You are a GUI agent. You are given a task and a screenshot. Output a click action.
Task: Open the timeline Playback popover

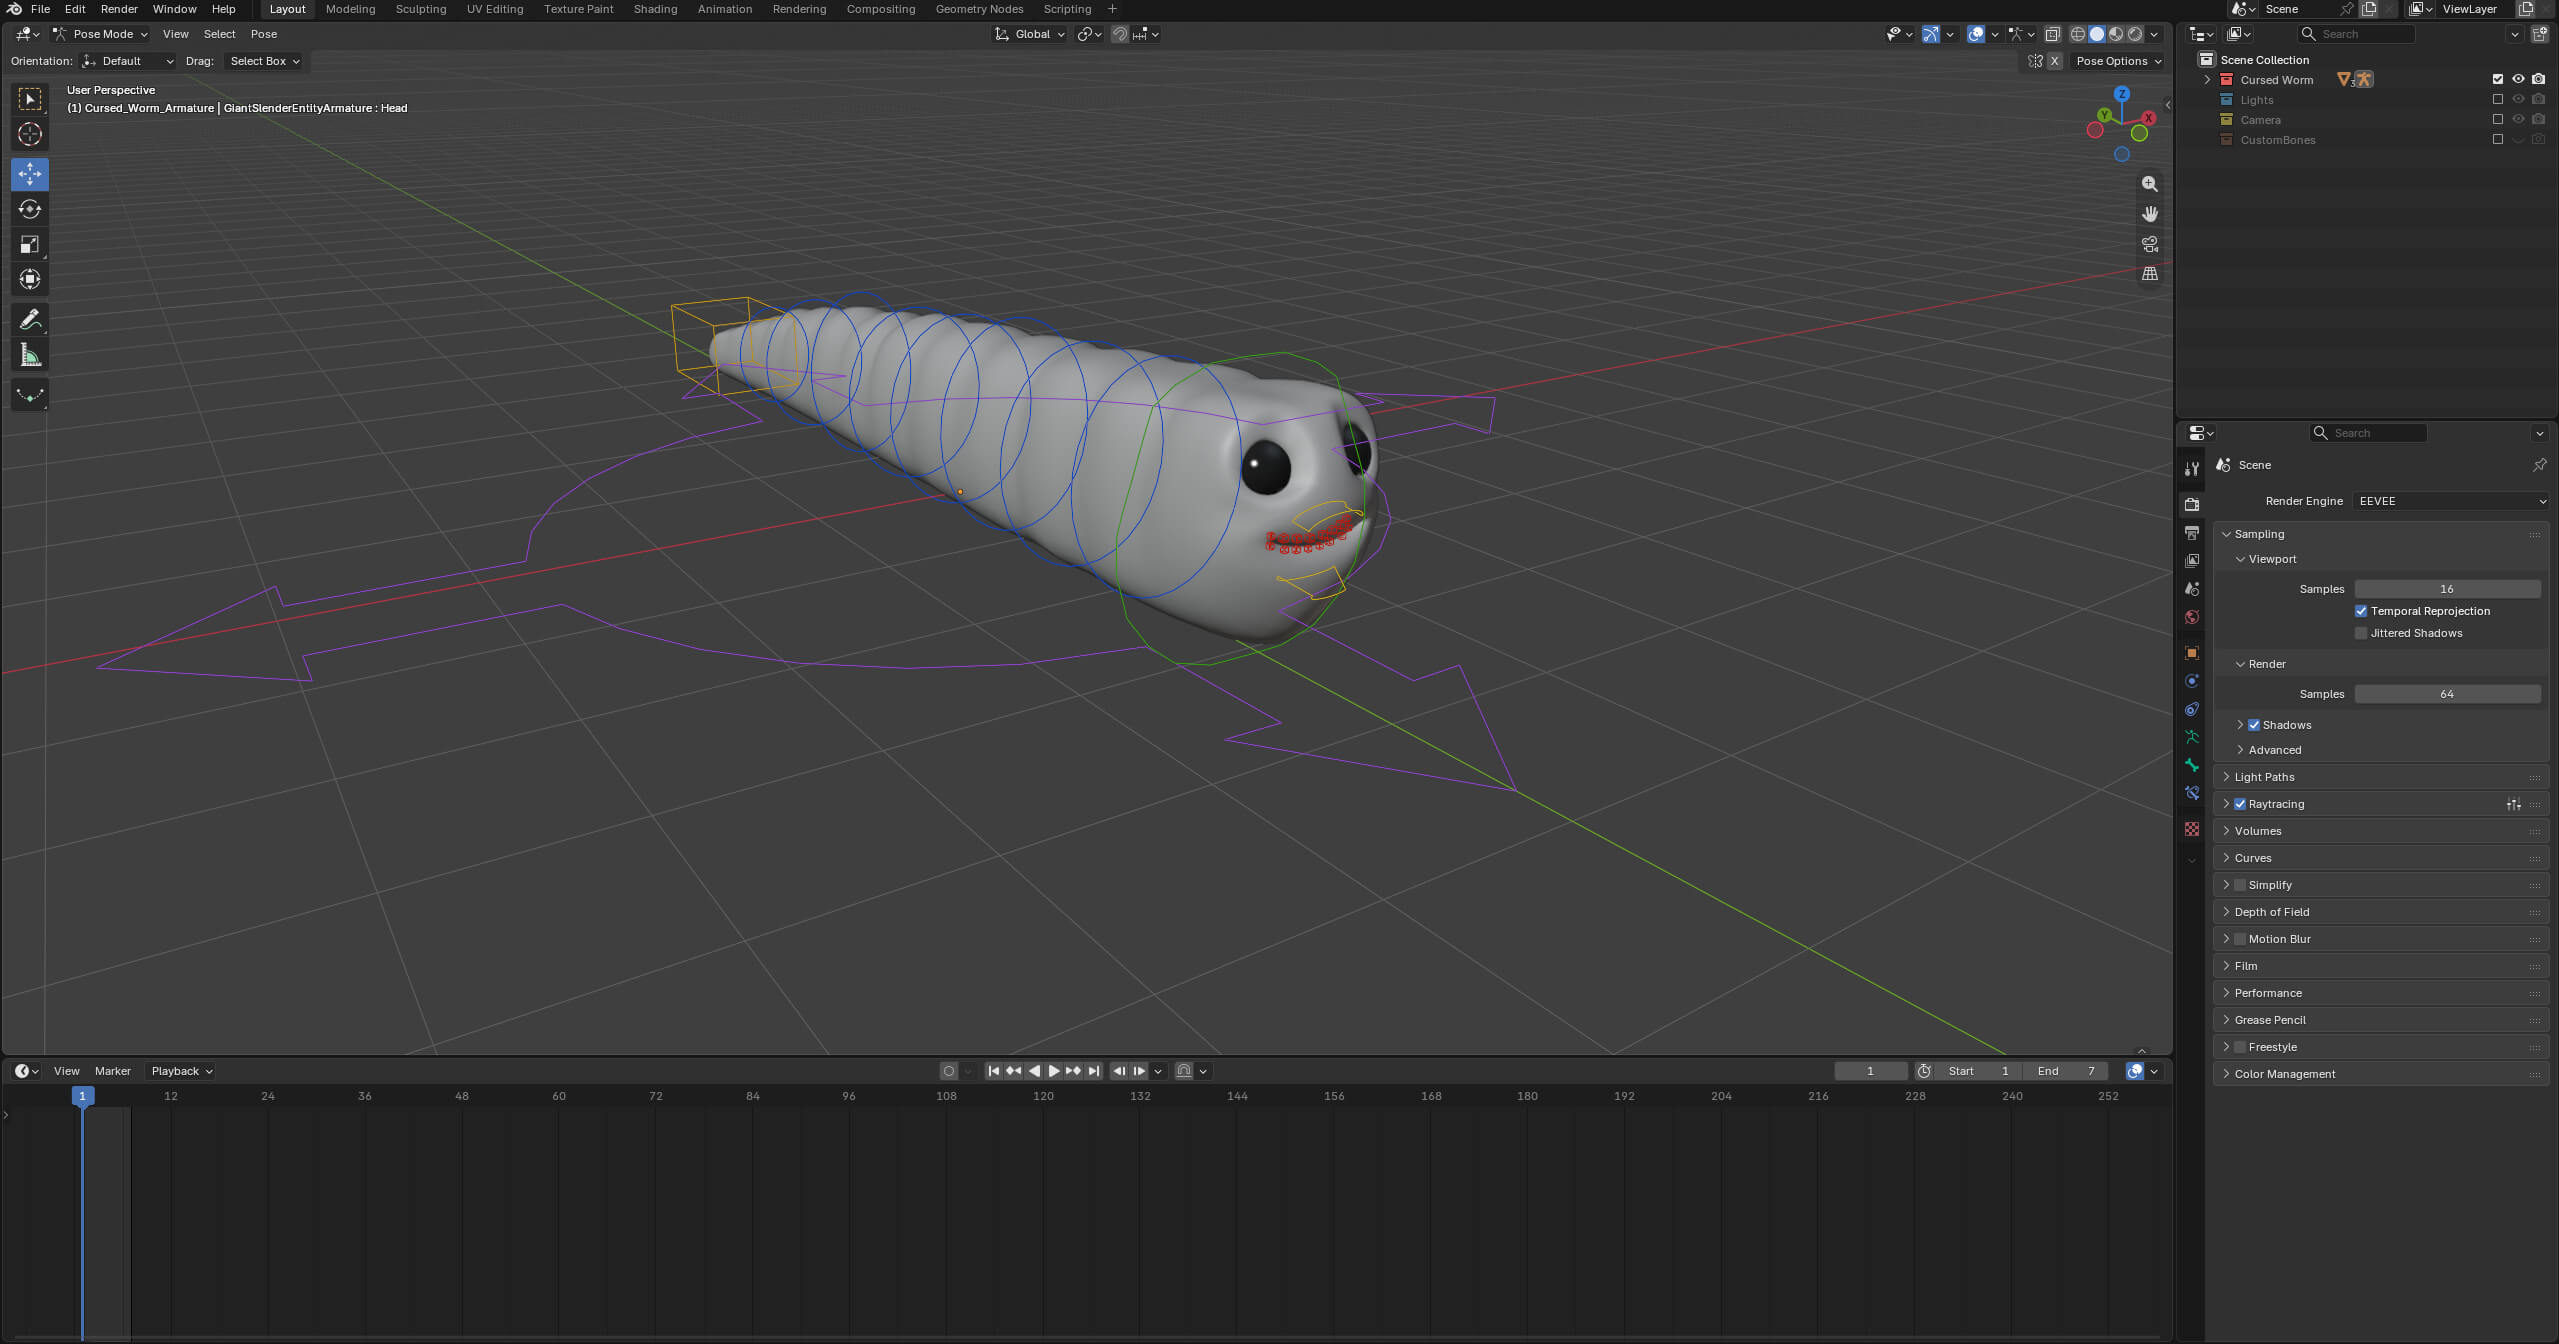[181, 1071]
